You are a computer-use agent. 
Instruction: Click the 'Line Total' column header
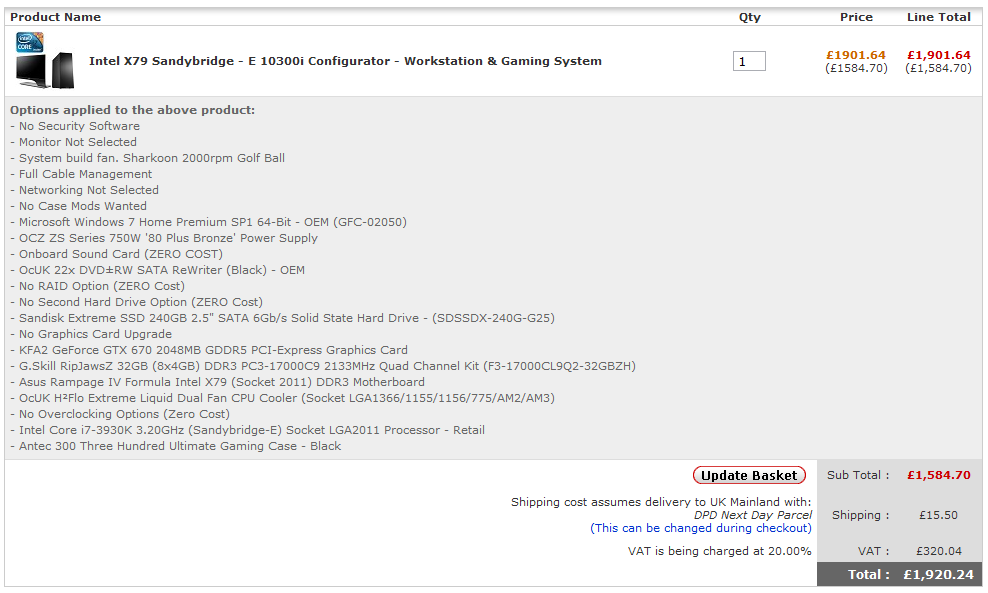(939, 17)
